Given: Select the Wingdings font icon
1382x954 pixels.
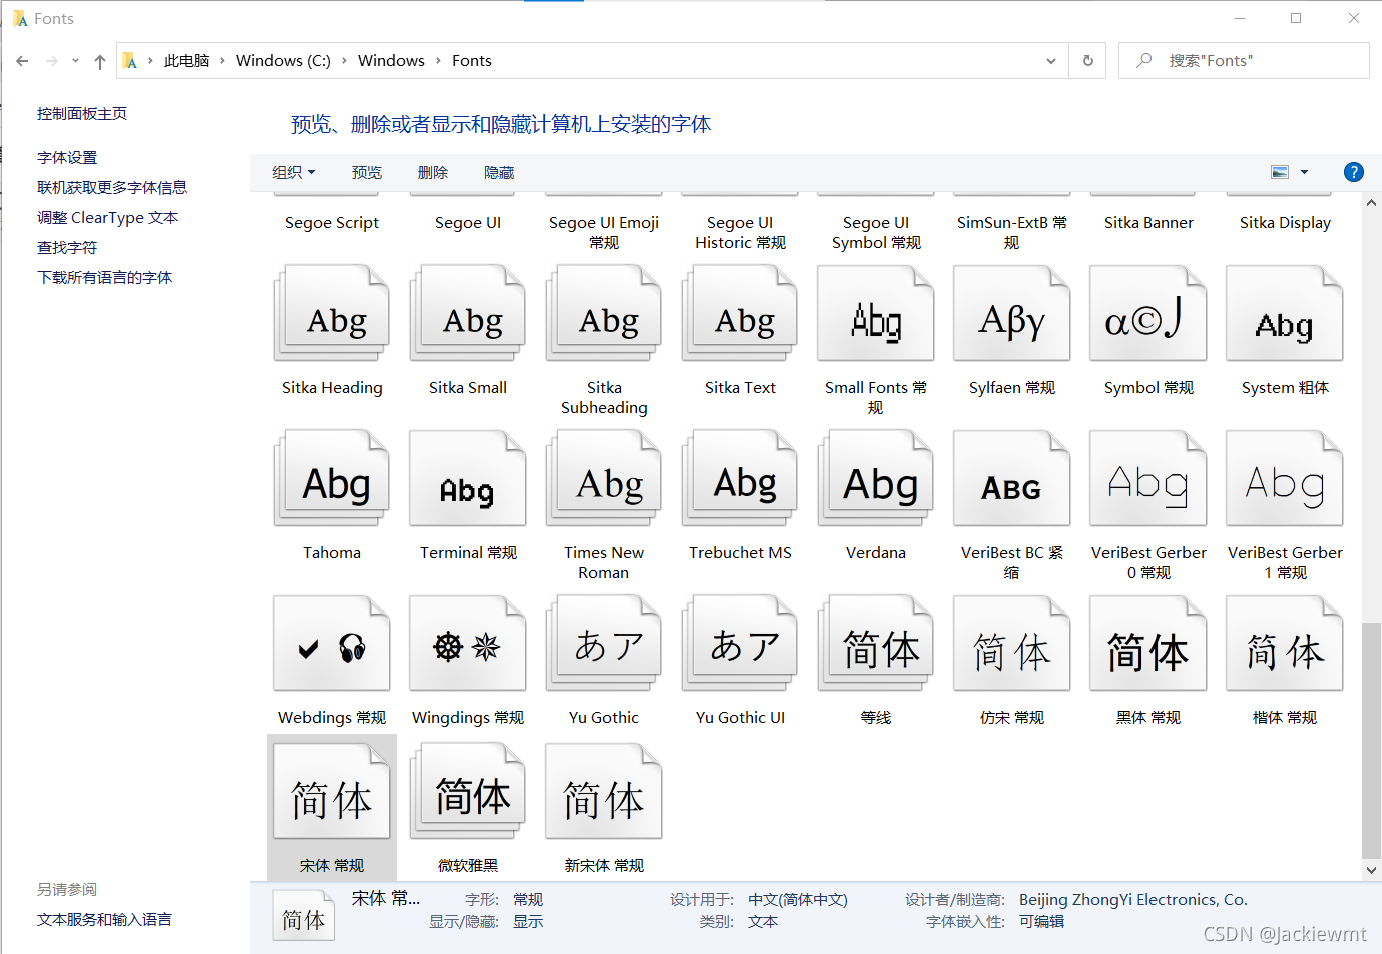Looking at the screenshot, I should pos(468,643).
